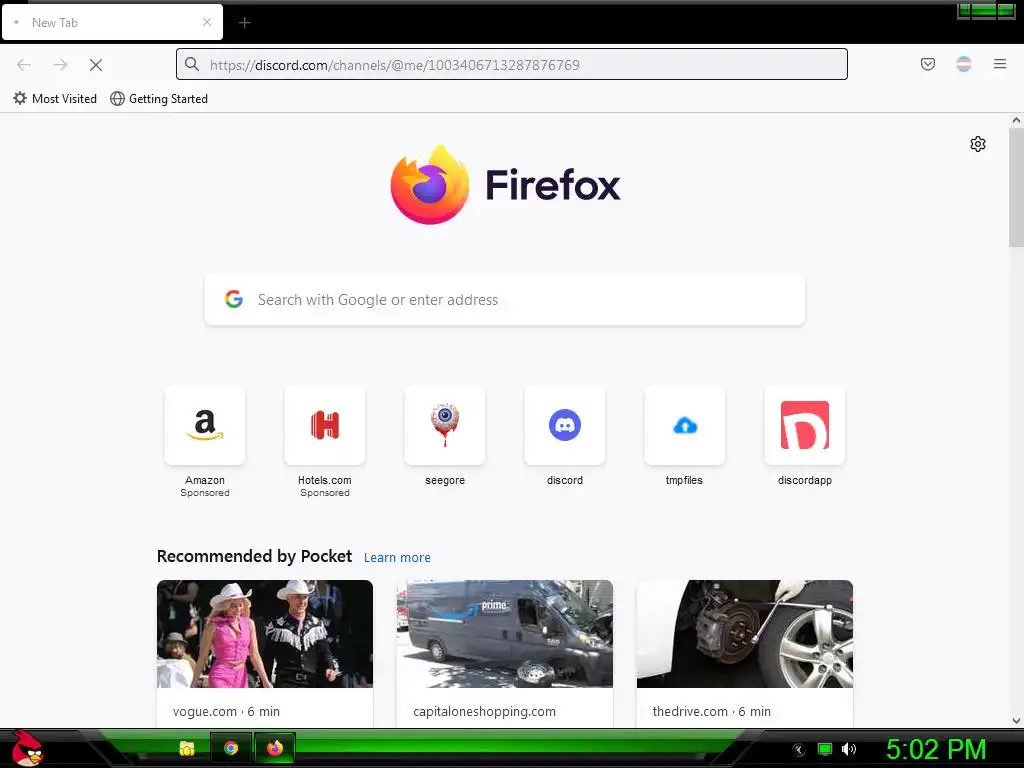
Task: Open the volume speaker tray icon
Action: pos(848,749)
